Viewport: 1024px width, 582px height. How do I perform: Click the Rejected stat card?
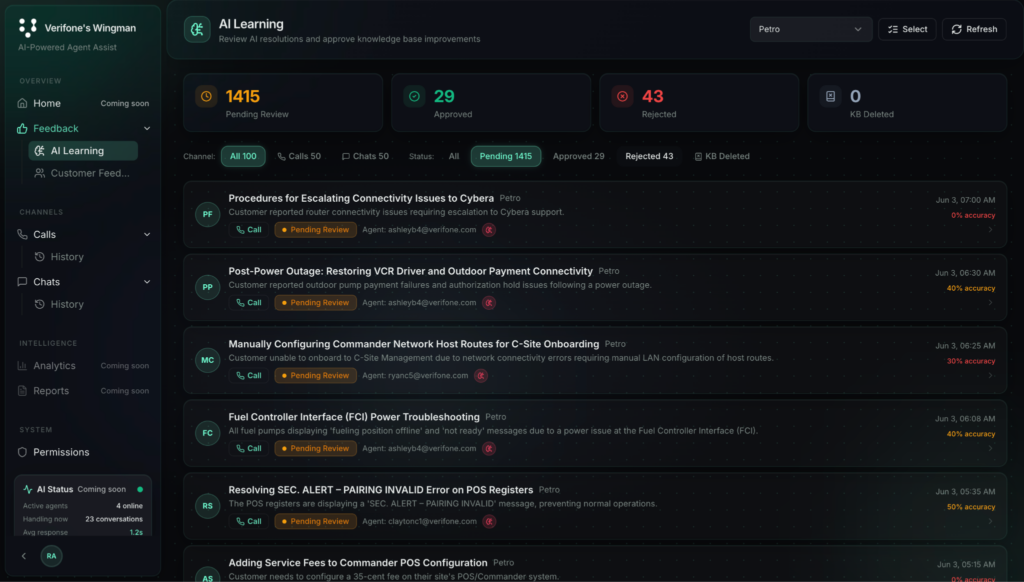tap(699, 103)
